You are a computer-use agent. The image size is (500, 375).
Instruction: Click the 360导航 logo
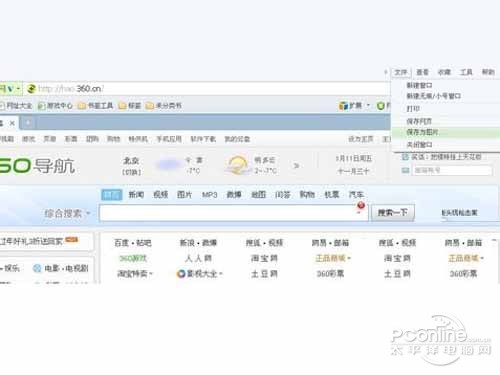tap(37, 166)
